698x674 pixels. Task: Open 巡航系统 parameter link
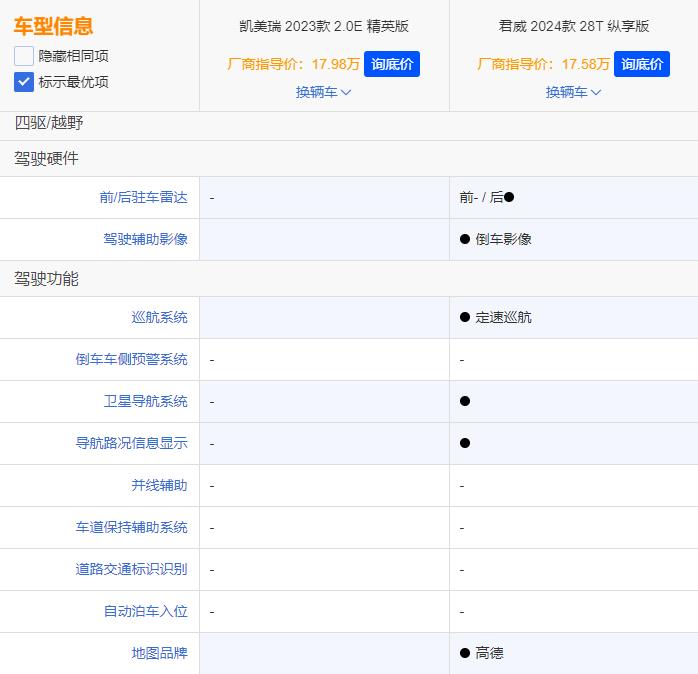(159, 317)
